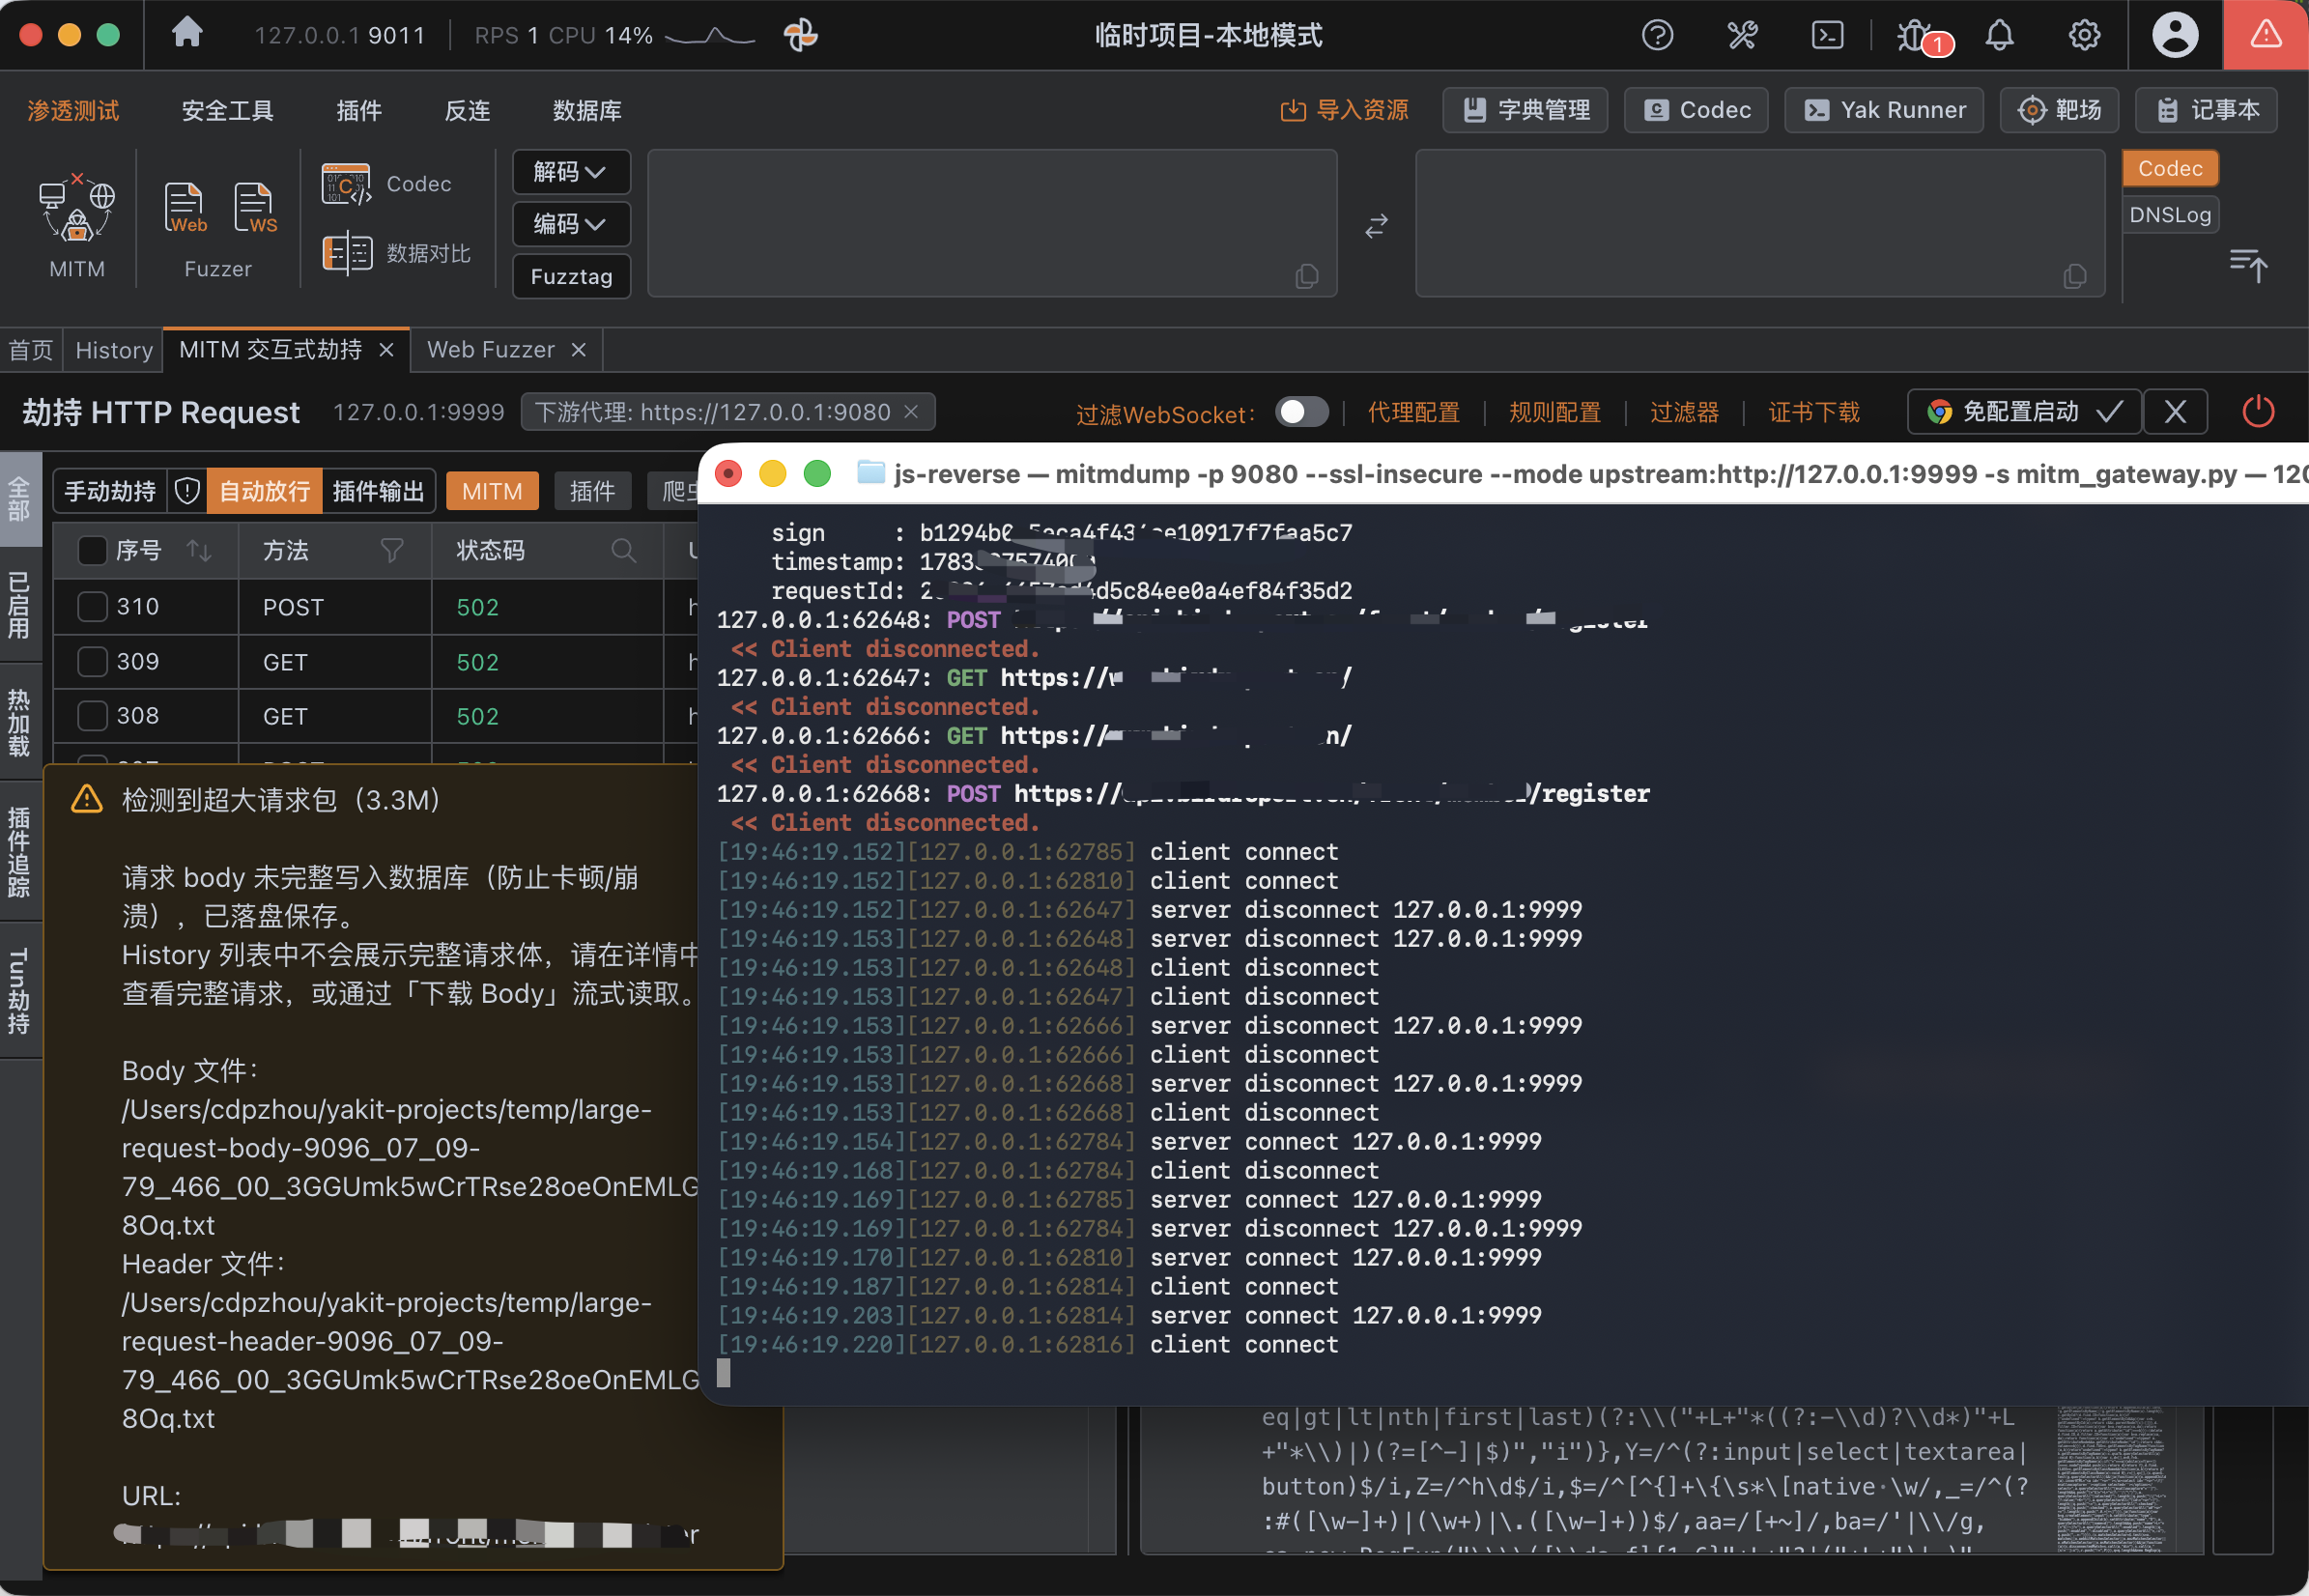Open the wrench tools icon
Image resolution: width=2309 pixels, height=1596 pixels.
point(1742,35)
